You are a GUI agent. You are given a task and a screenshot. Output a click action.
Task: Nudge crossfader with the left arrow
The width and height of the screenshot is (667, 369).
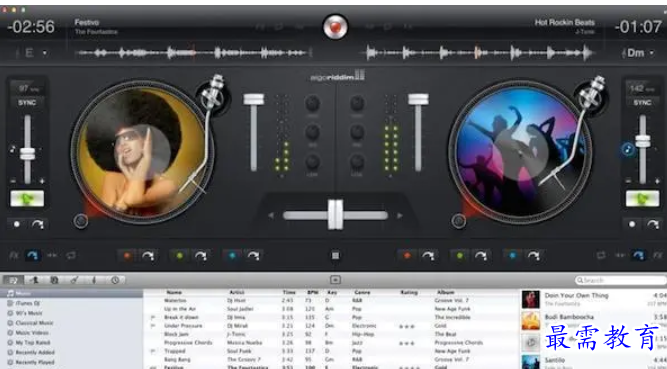pos(271,216)
